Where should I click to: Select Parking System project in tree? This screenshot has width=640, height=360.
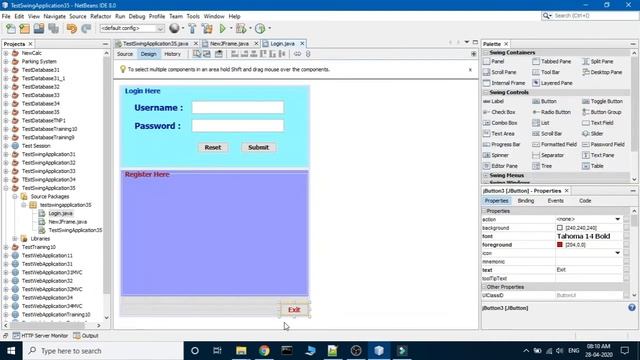[39, 62]
